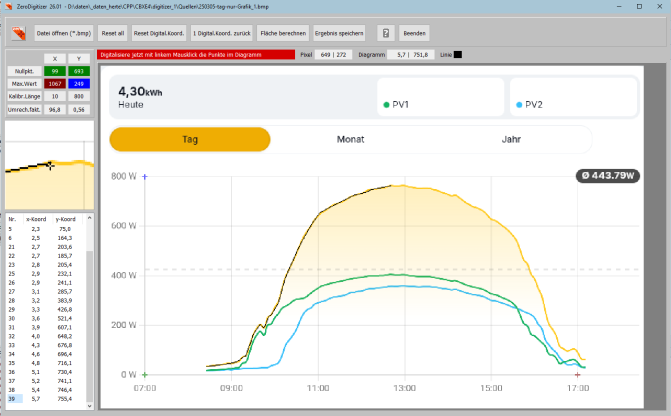
Task: Click 'Fläche berechnen' button
Action: (282, 33)
